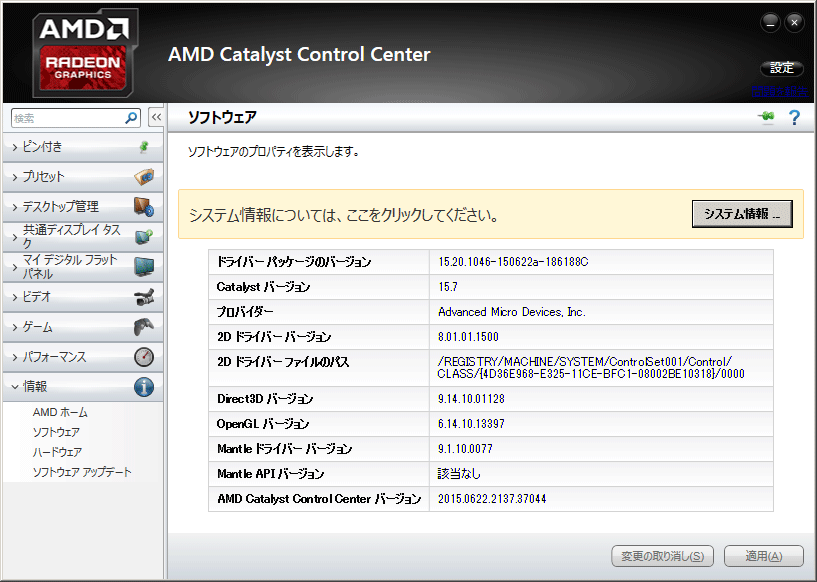Viewport: 817px width, 582px height.
Task: Click the 2D ドライバー ファイルのパス label
Action: tap(283, 362)
